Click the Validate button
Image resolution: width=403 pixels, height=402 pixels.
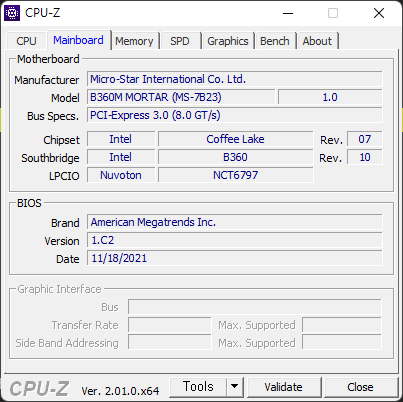284,387
